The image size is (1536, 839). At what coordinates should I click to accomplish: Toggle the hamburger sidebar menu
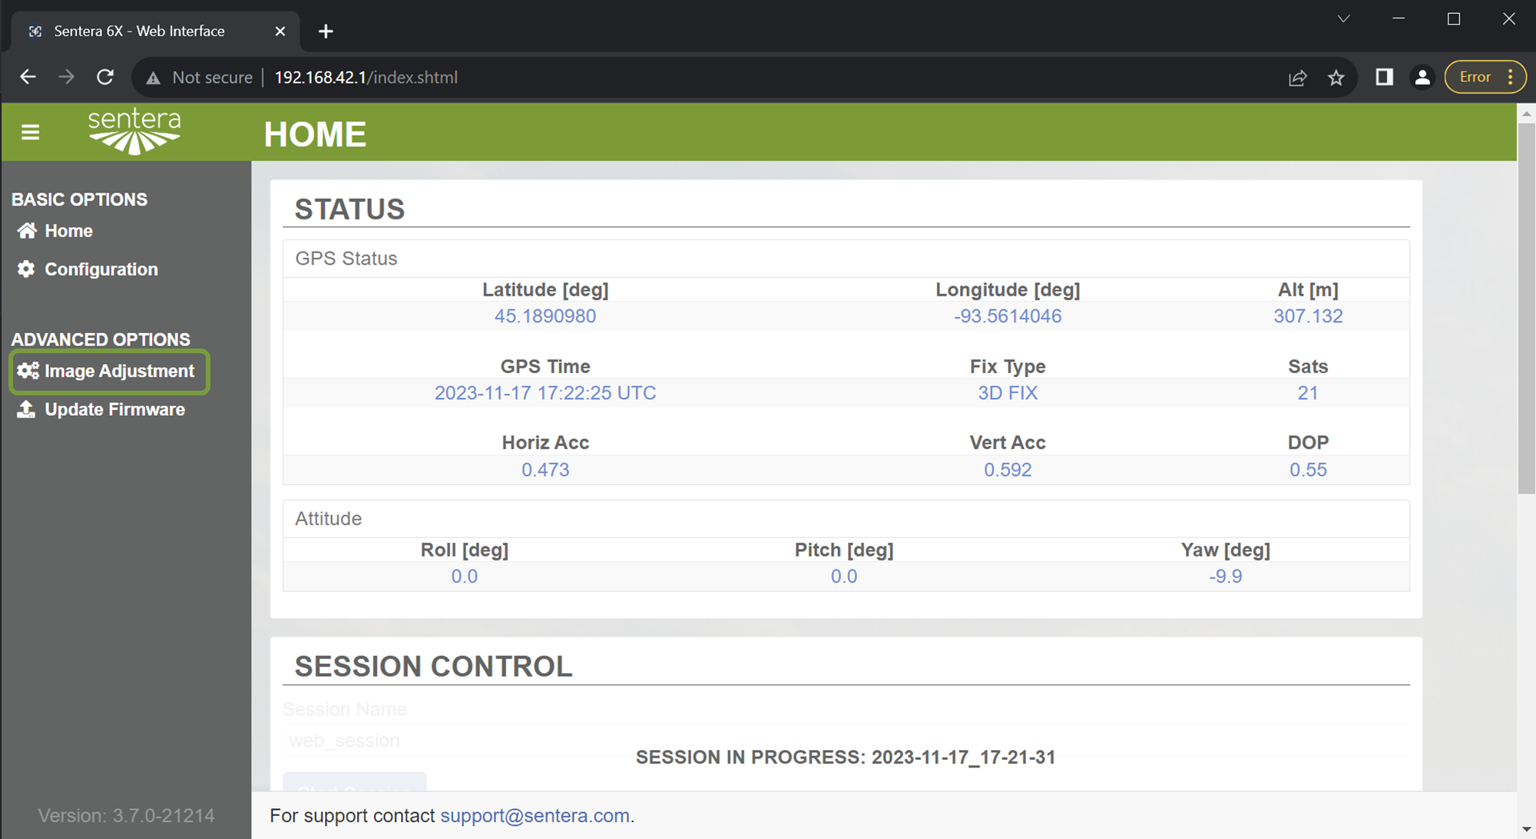click(x=30, y=132)
